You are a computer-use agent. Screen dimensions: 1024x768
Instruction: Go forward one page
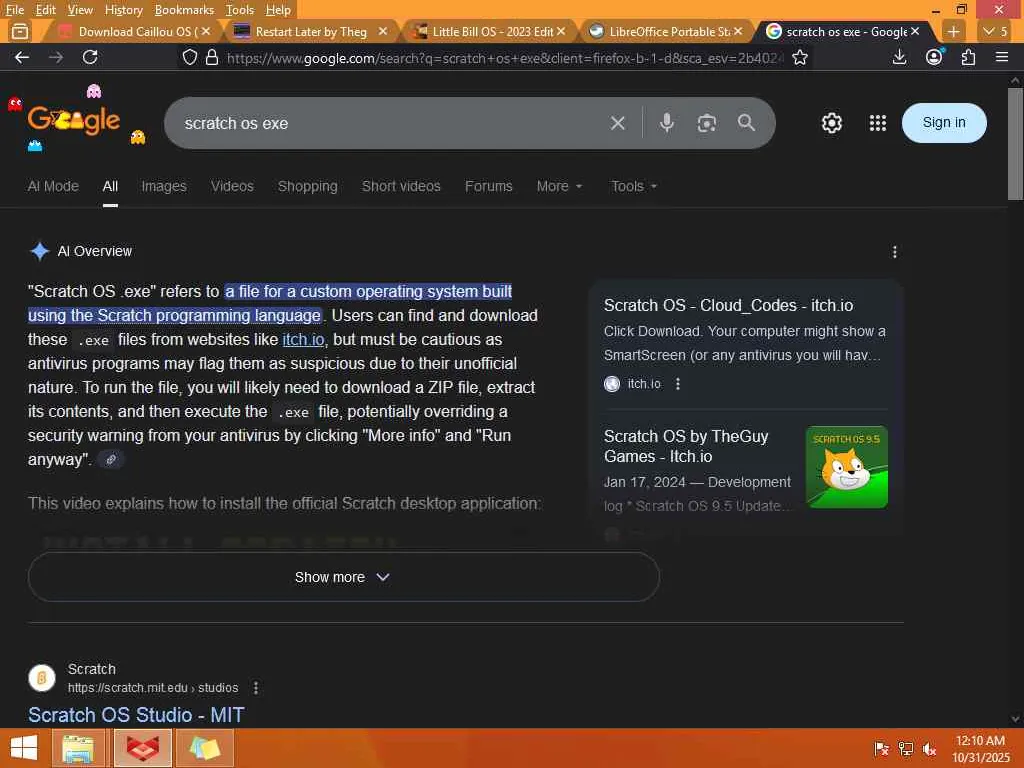coord(56,57)
